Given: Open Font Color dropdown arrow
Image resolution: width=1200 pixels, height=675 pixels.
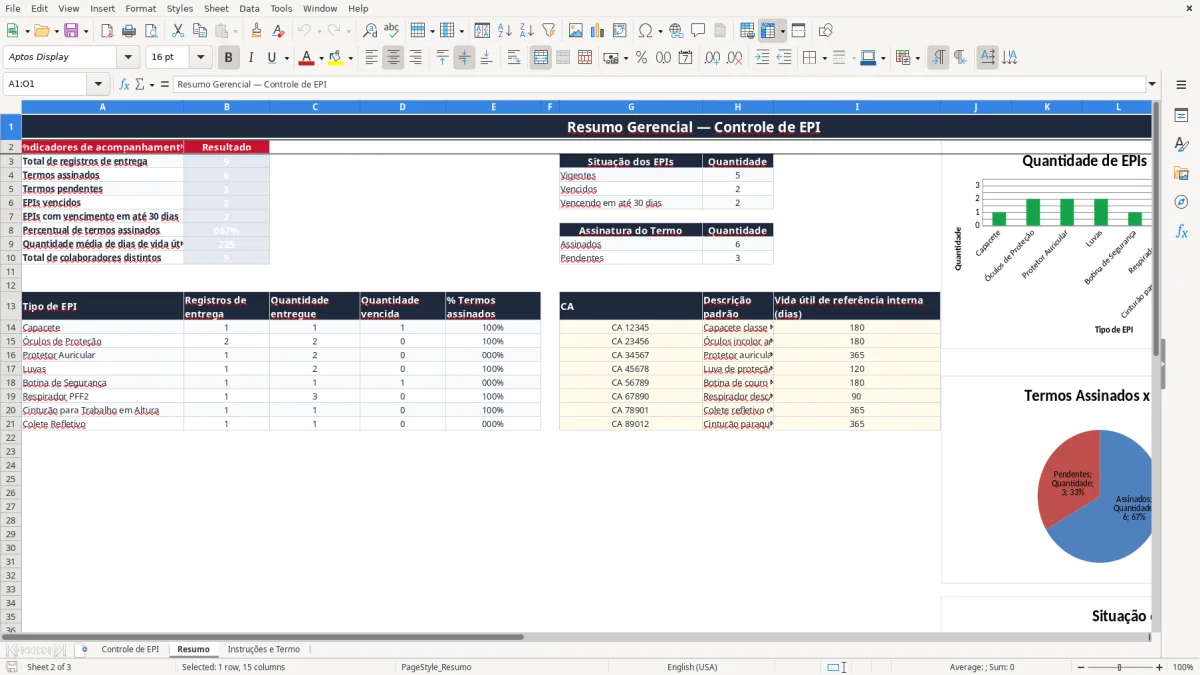Looking at the screenshot, I should point(321,58).
